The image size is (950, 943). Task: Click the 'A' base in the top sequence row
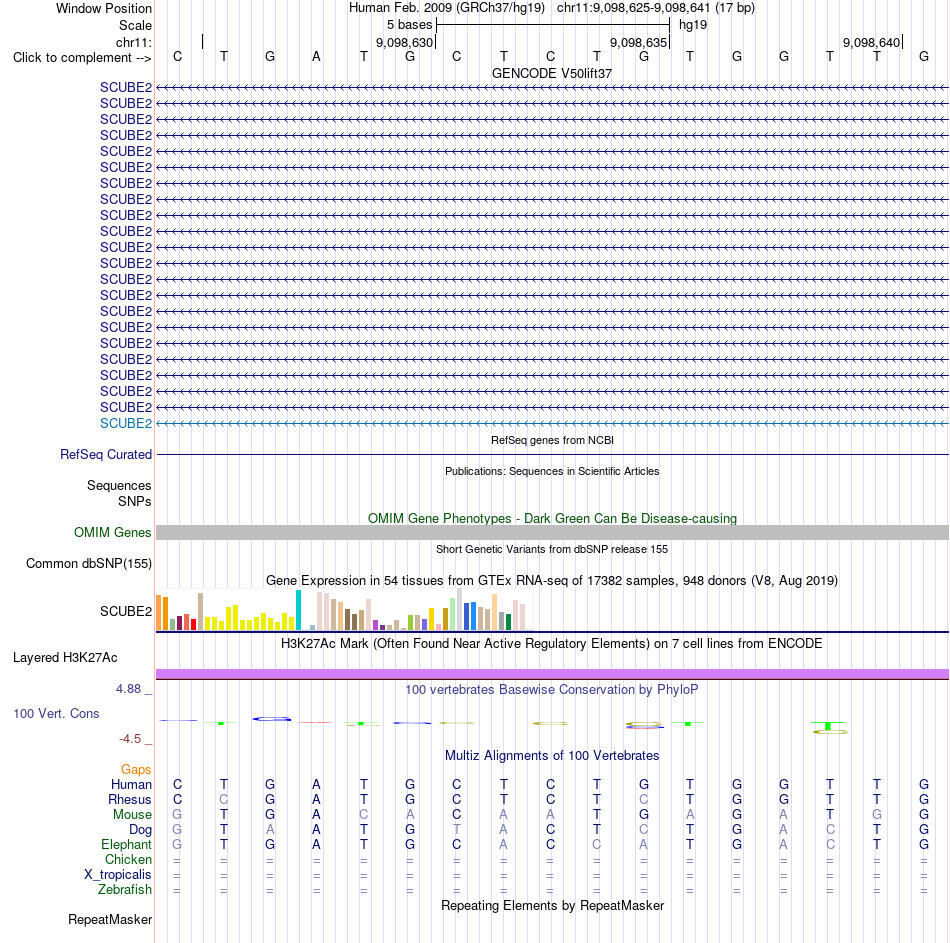[x=316, y=57]
